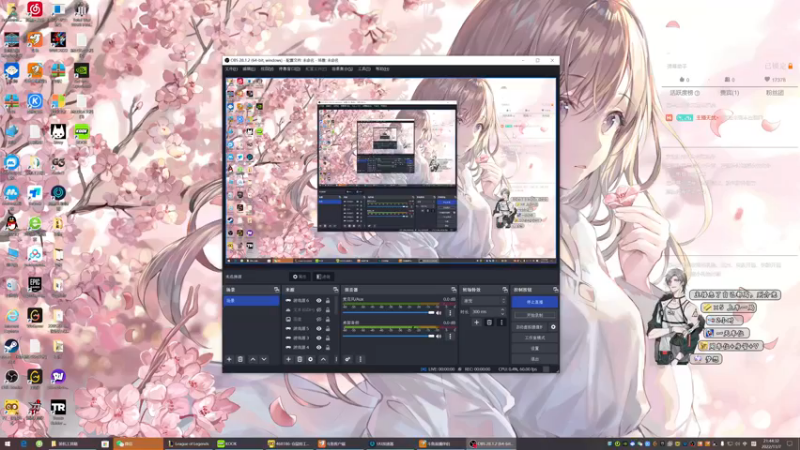The width and height of the screenshot is (800, 450).
Task: Click the 启动虚拟摄像机 button
Action: [530, 327]
